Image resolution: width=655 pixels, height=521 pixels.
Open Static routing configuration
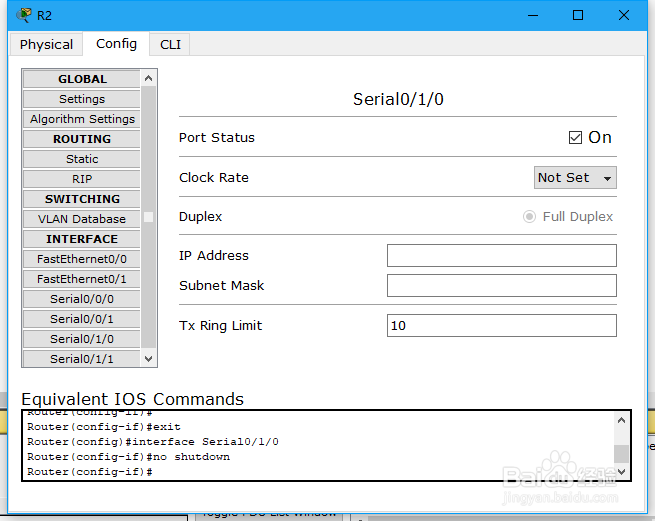[82, 159]
